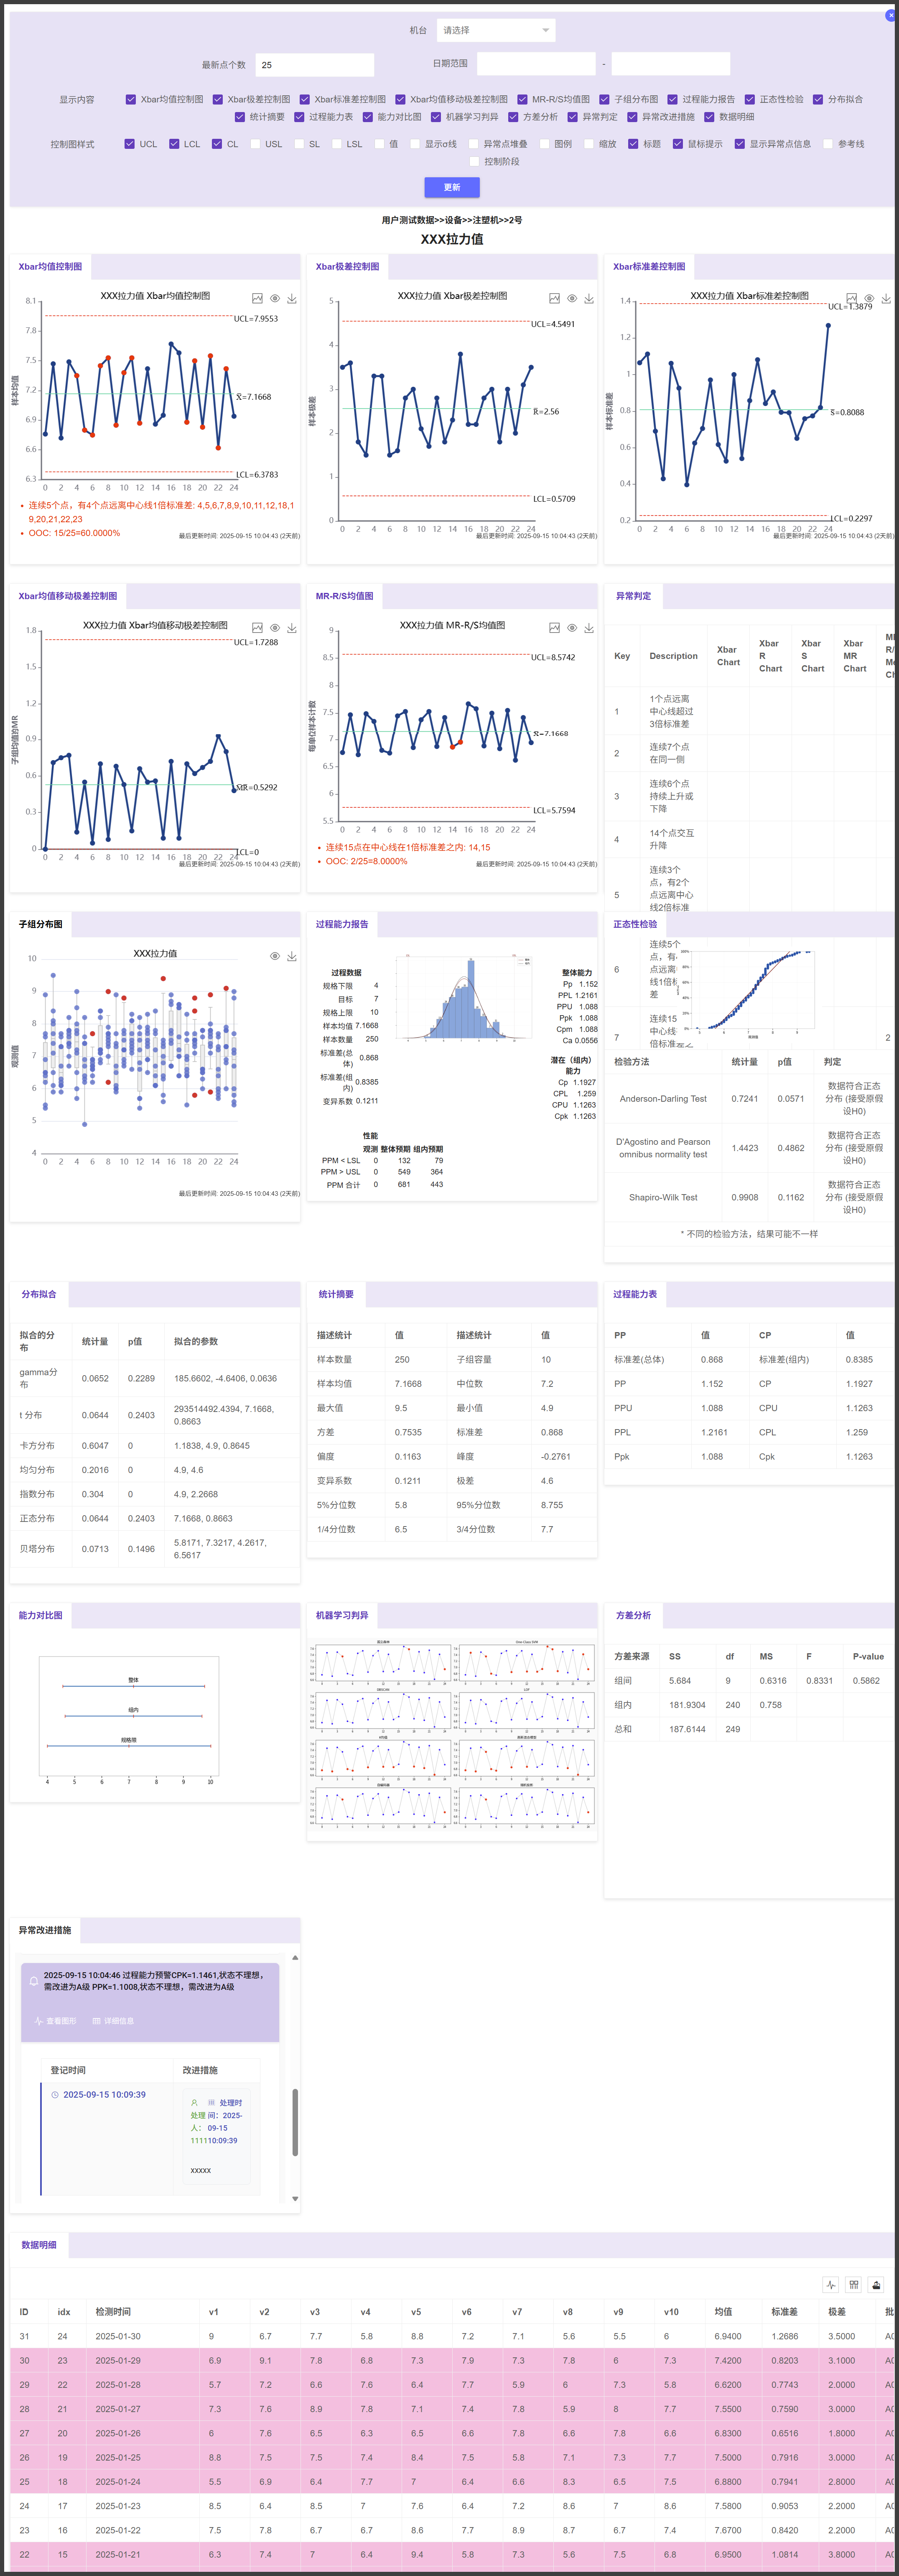Click the 更新 button
Image resolution: width=899 pixels, height=2576 pixels.
pyautogui.click(x=452, y=187)
